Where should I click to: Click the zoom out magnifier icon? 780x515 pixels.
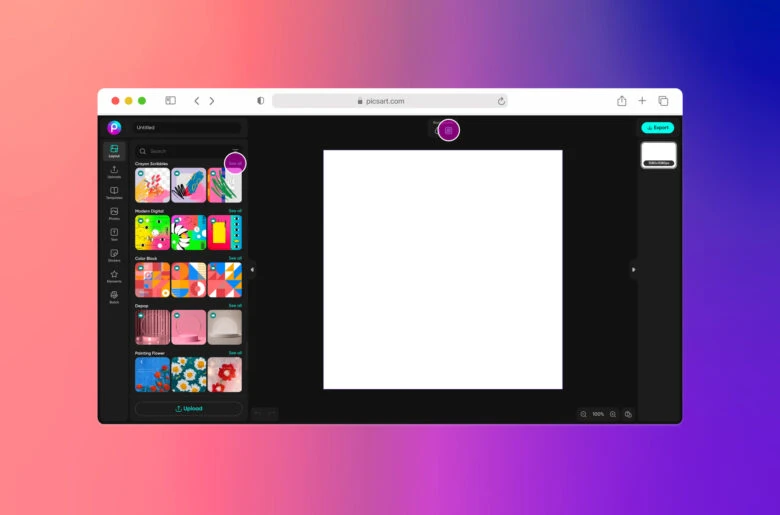point(583,414)
